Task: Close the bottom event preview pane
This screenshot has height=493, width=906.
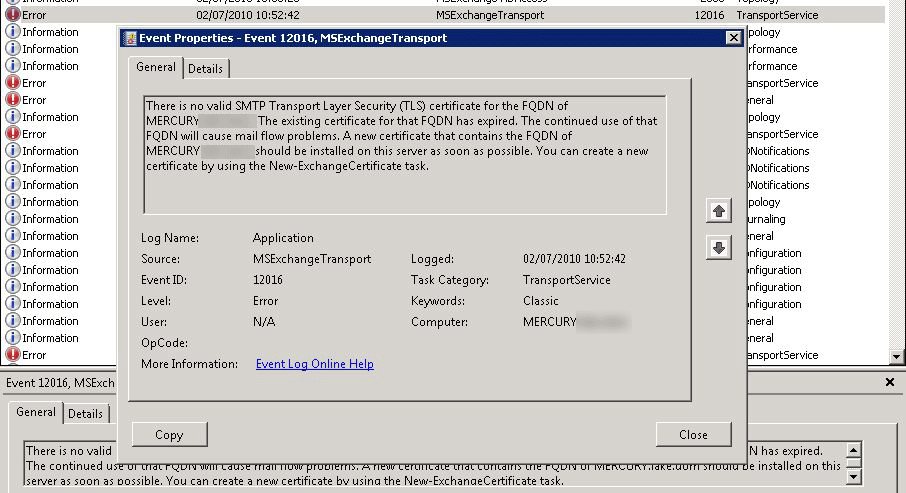Action: point(890,382)
